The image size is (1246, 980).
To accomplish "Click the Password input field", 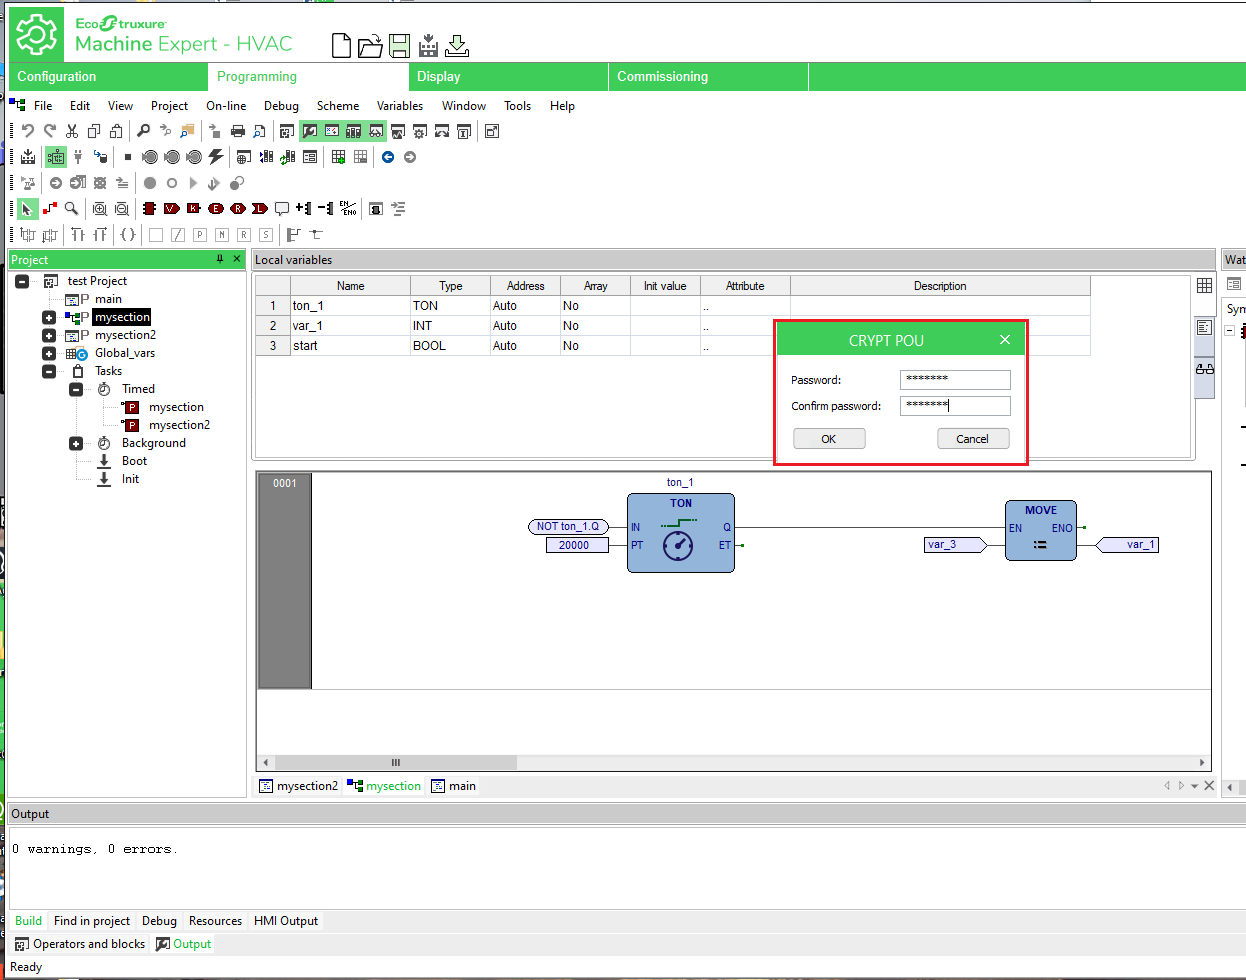I will (x=955, y=380).
